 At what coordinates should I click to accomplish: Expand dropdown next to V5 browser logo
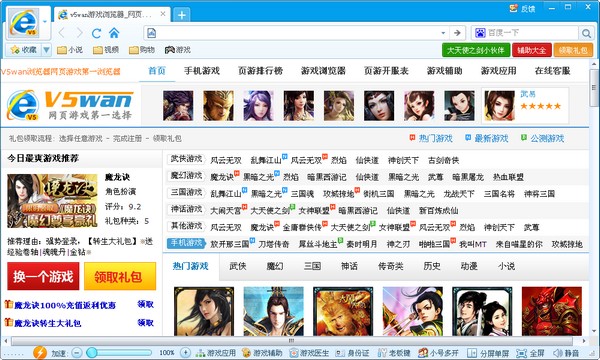pos(45,21)
